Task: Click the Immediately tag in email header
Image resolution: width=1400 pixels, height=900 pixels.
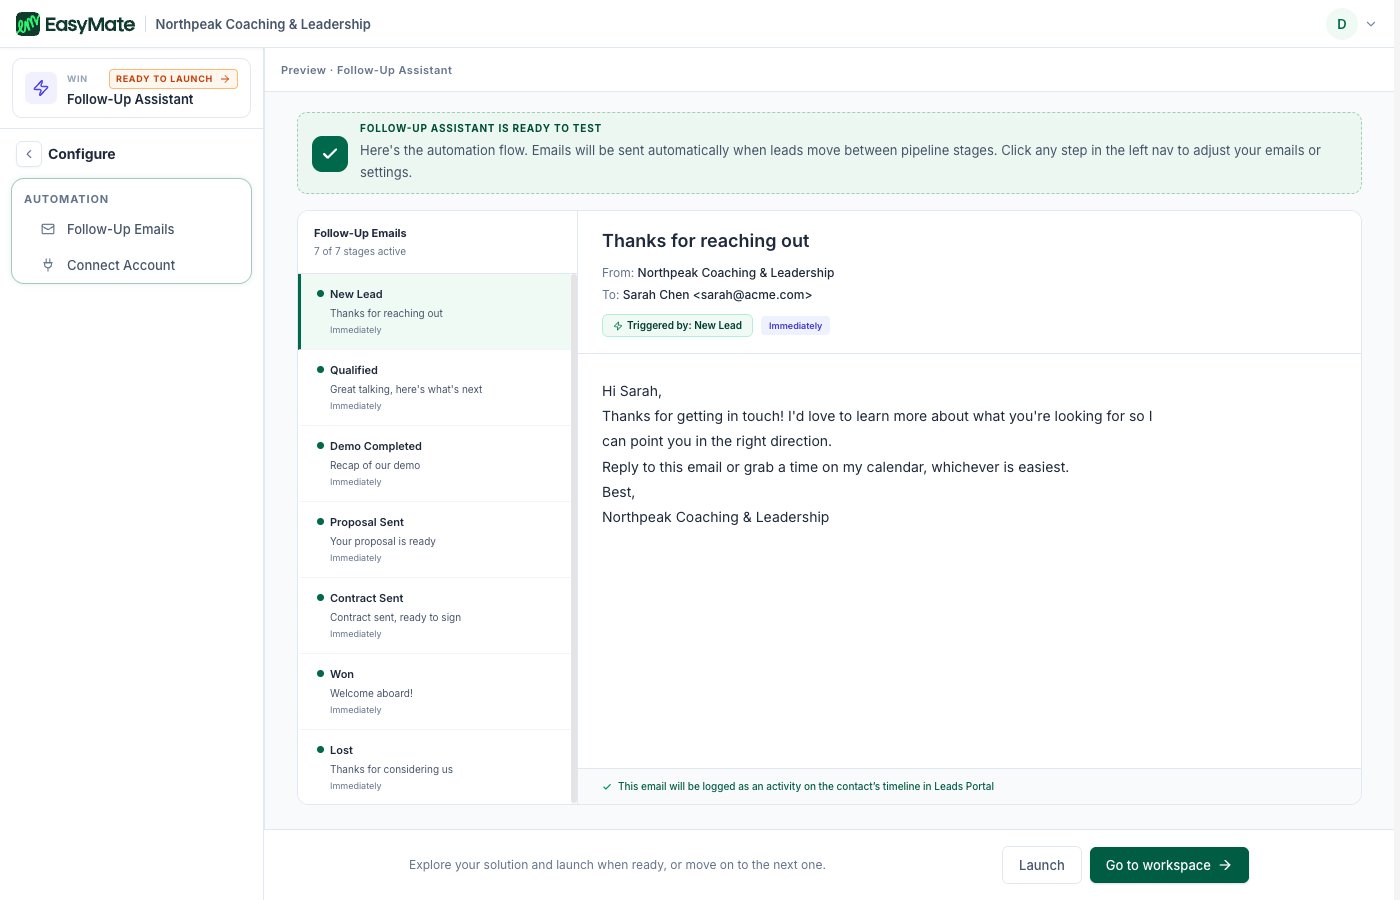Action: coord(795,326)
